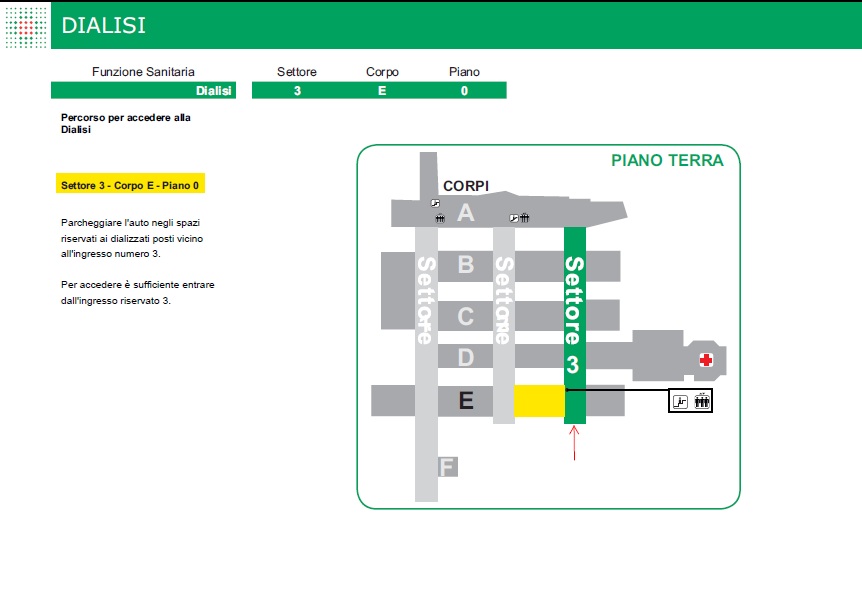Click the upper stairs icon left of letter A

click(x=435, y=202)
